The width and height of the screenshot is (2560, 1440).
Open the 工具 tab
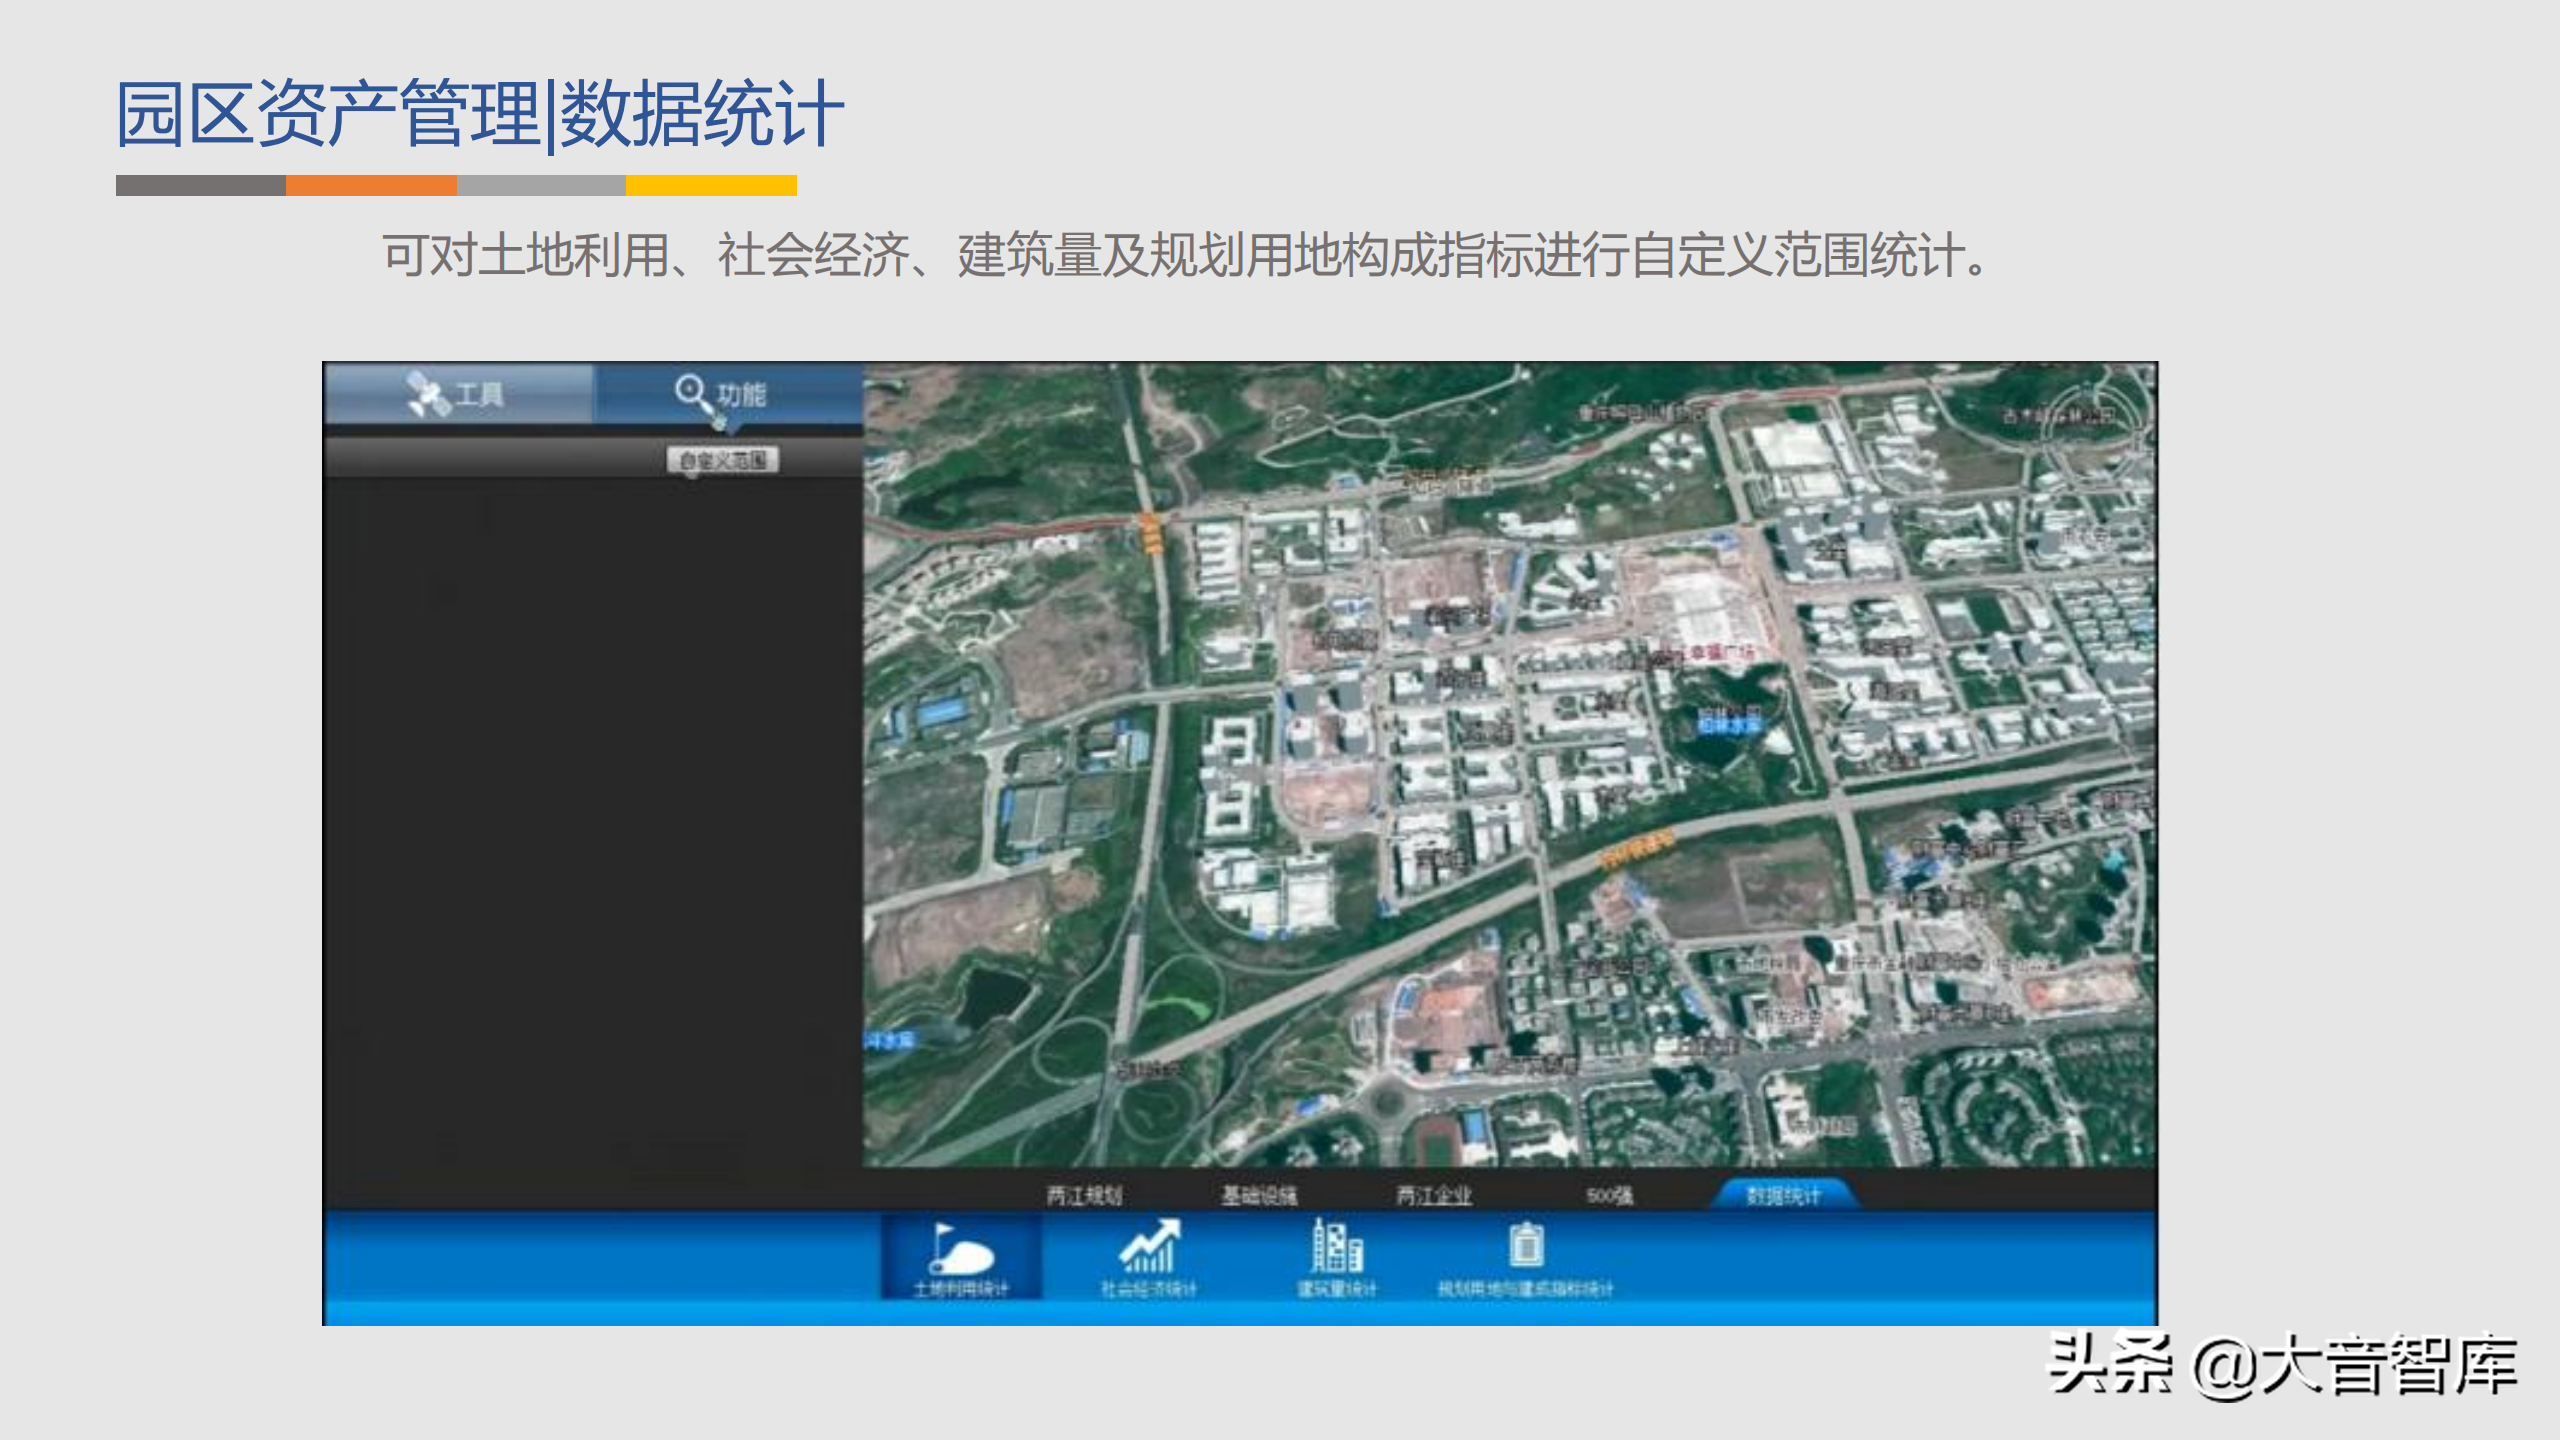(x=459, y=394)
